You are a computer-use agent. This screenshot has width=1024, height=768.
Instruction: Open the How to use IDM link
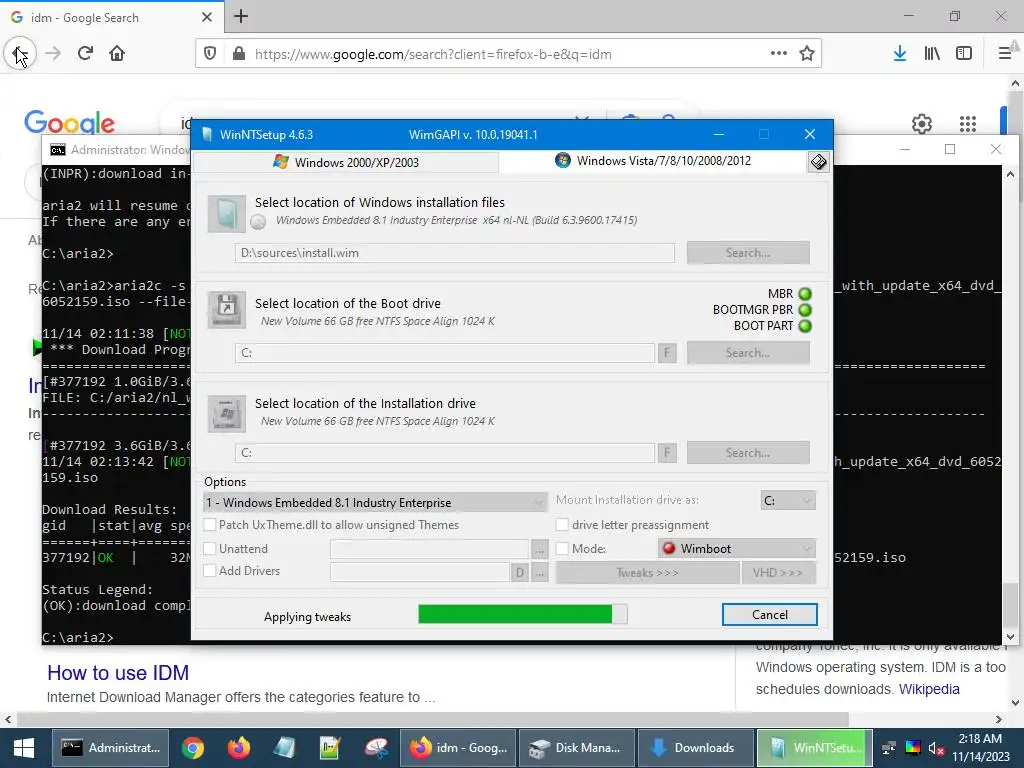pyautogui.click(x=118, y=673)
